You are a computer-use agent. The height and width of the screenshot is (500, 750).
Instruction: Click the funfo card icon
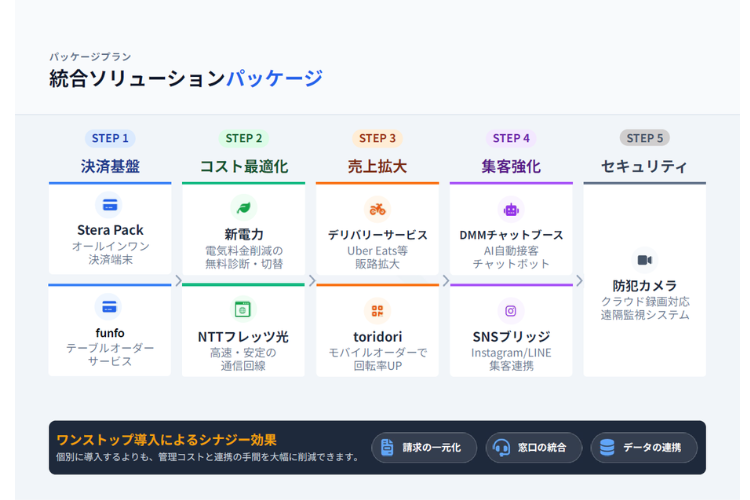(109, 307)
